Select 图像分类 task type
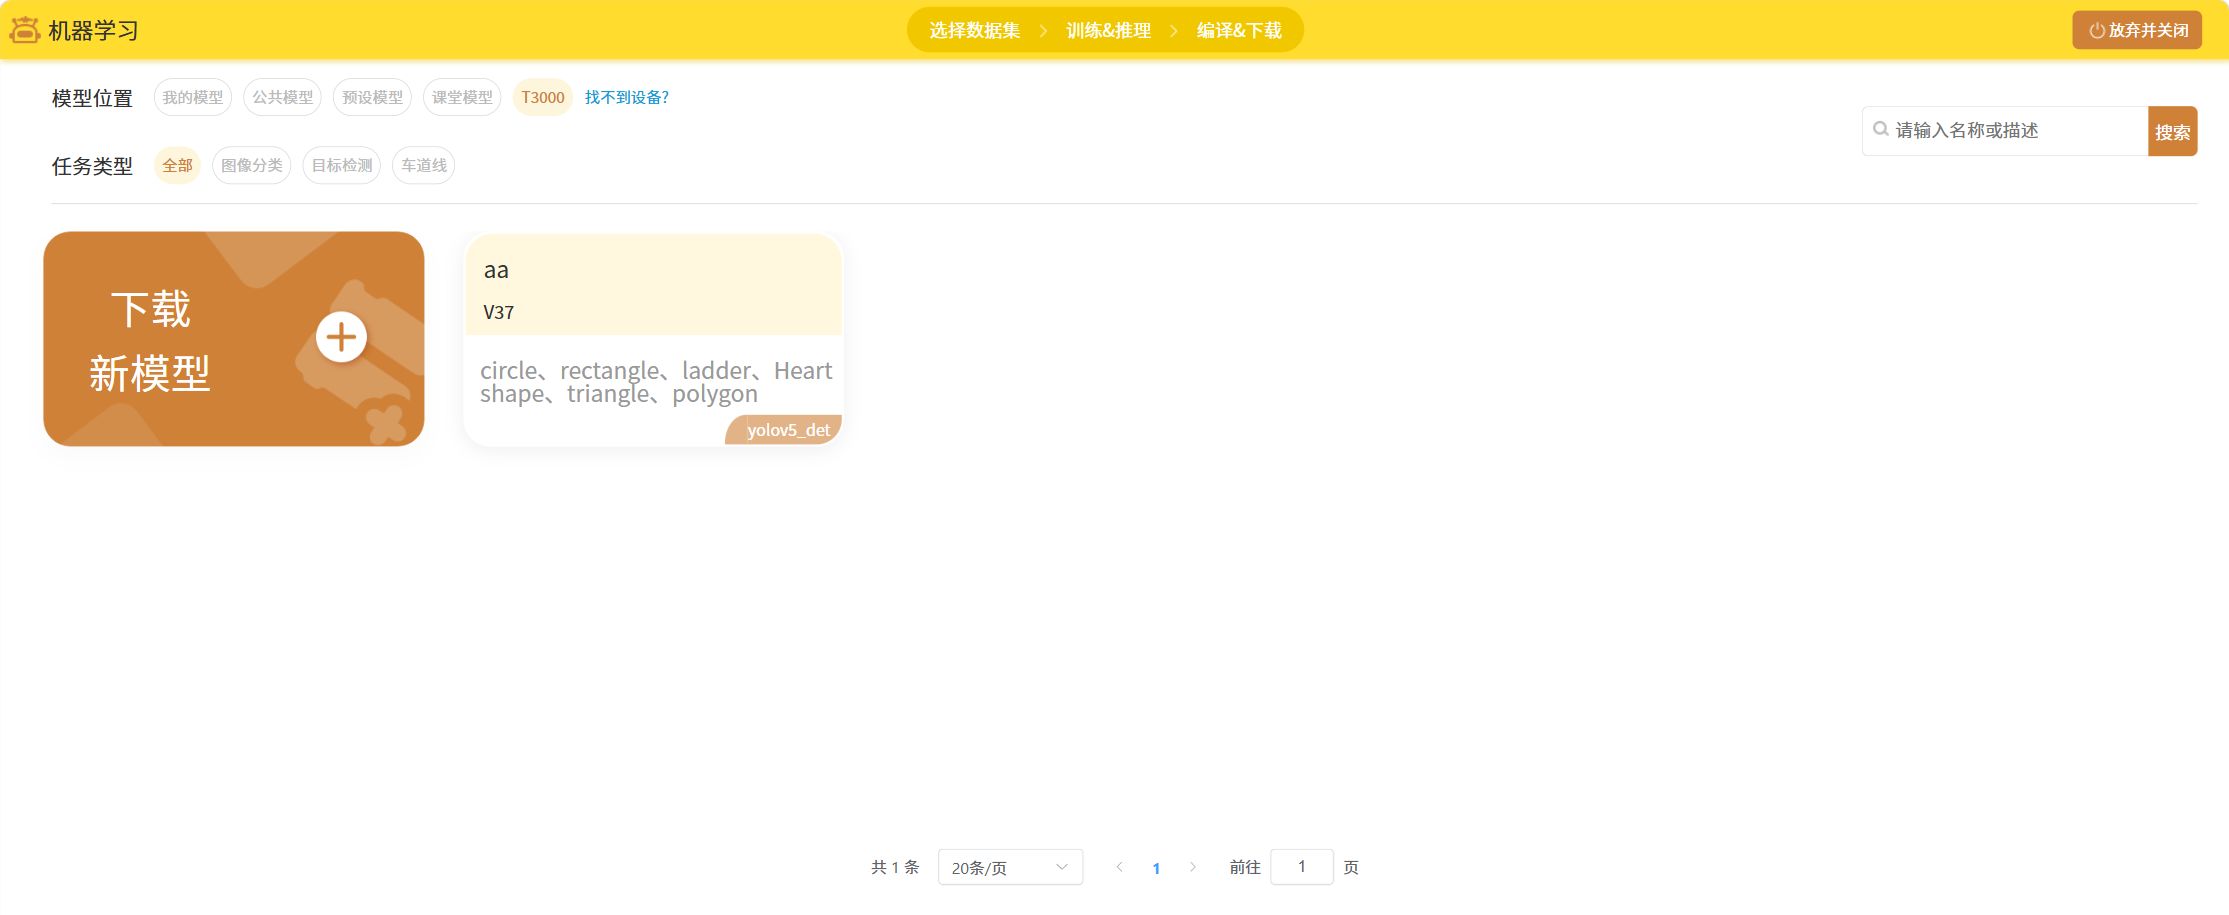The height and width of the screenshot is (915, 2229). (252, 165)
